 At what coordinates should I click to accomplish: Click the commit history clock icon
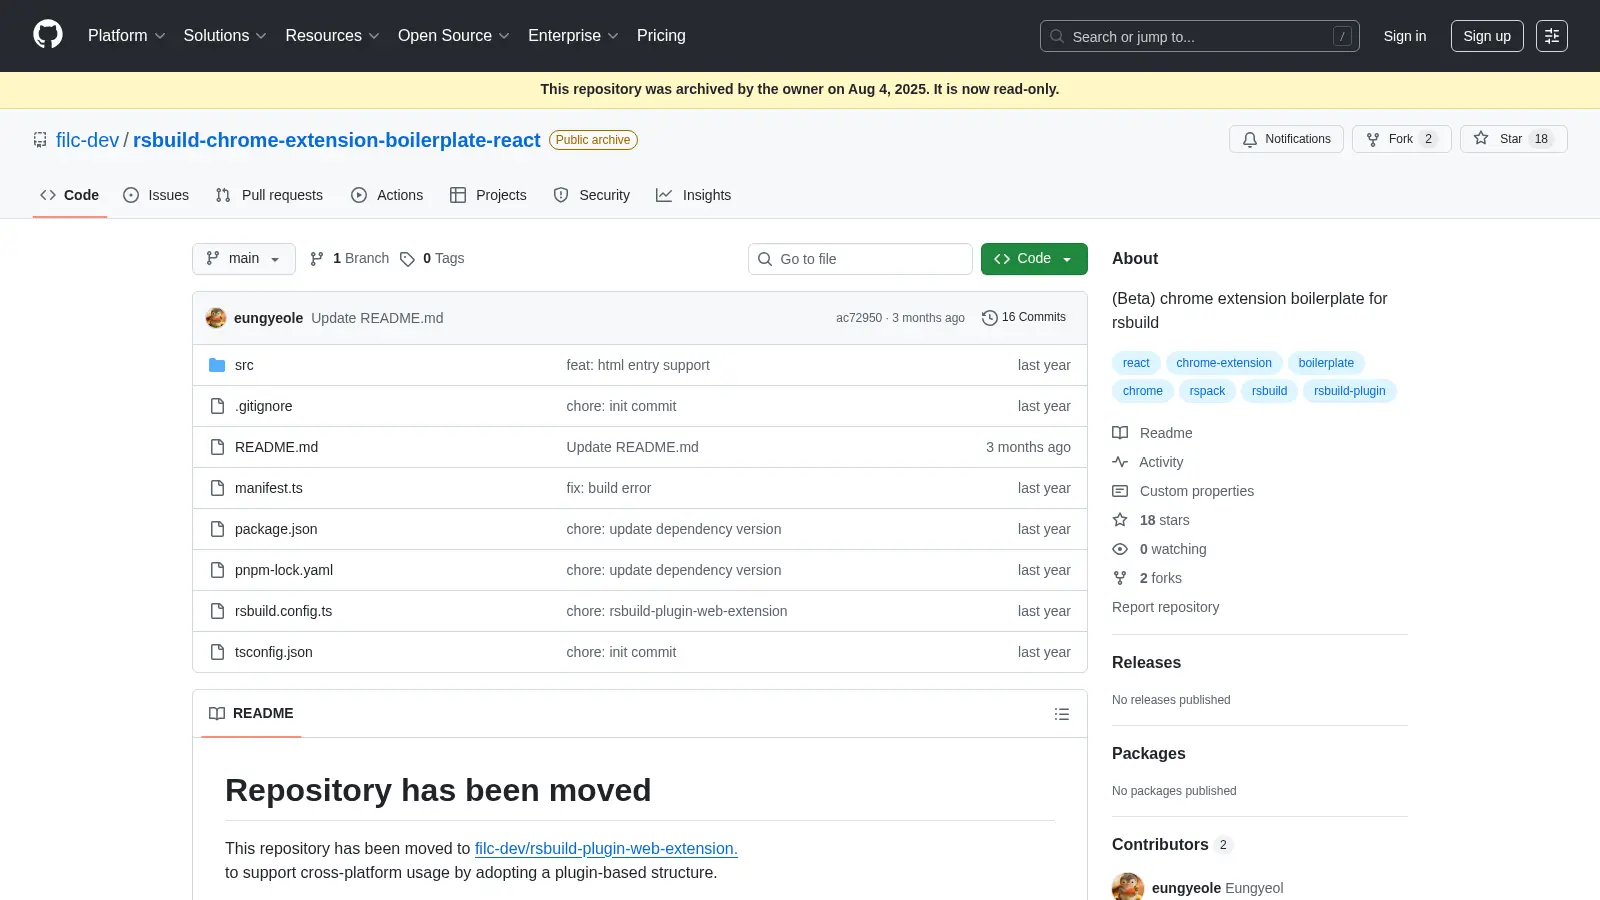point(990,318)
